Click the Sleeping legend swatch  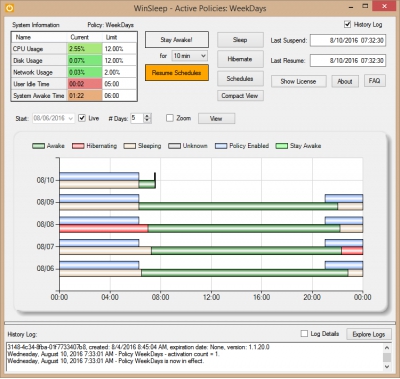[x=130, y=146]
